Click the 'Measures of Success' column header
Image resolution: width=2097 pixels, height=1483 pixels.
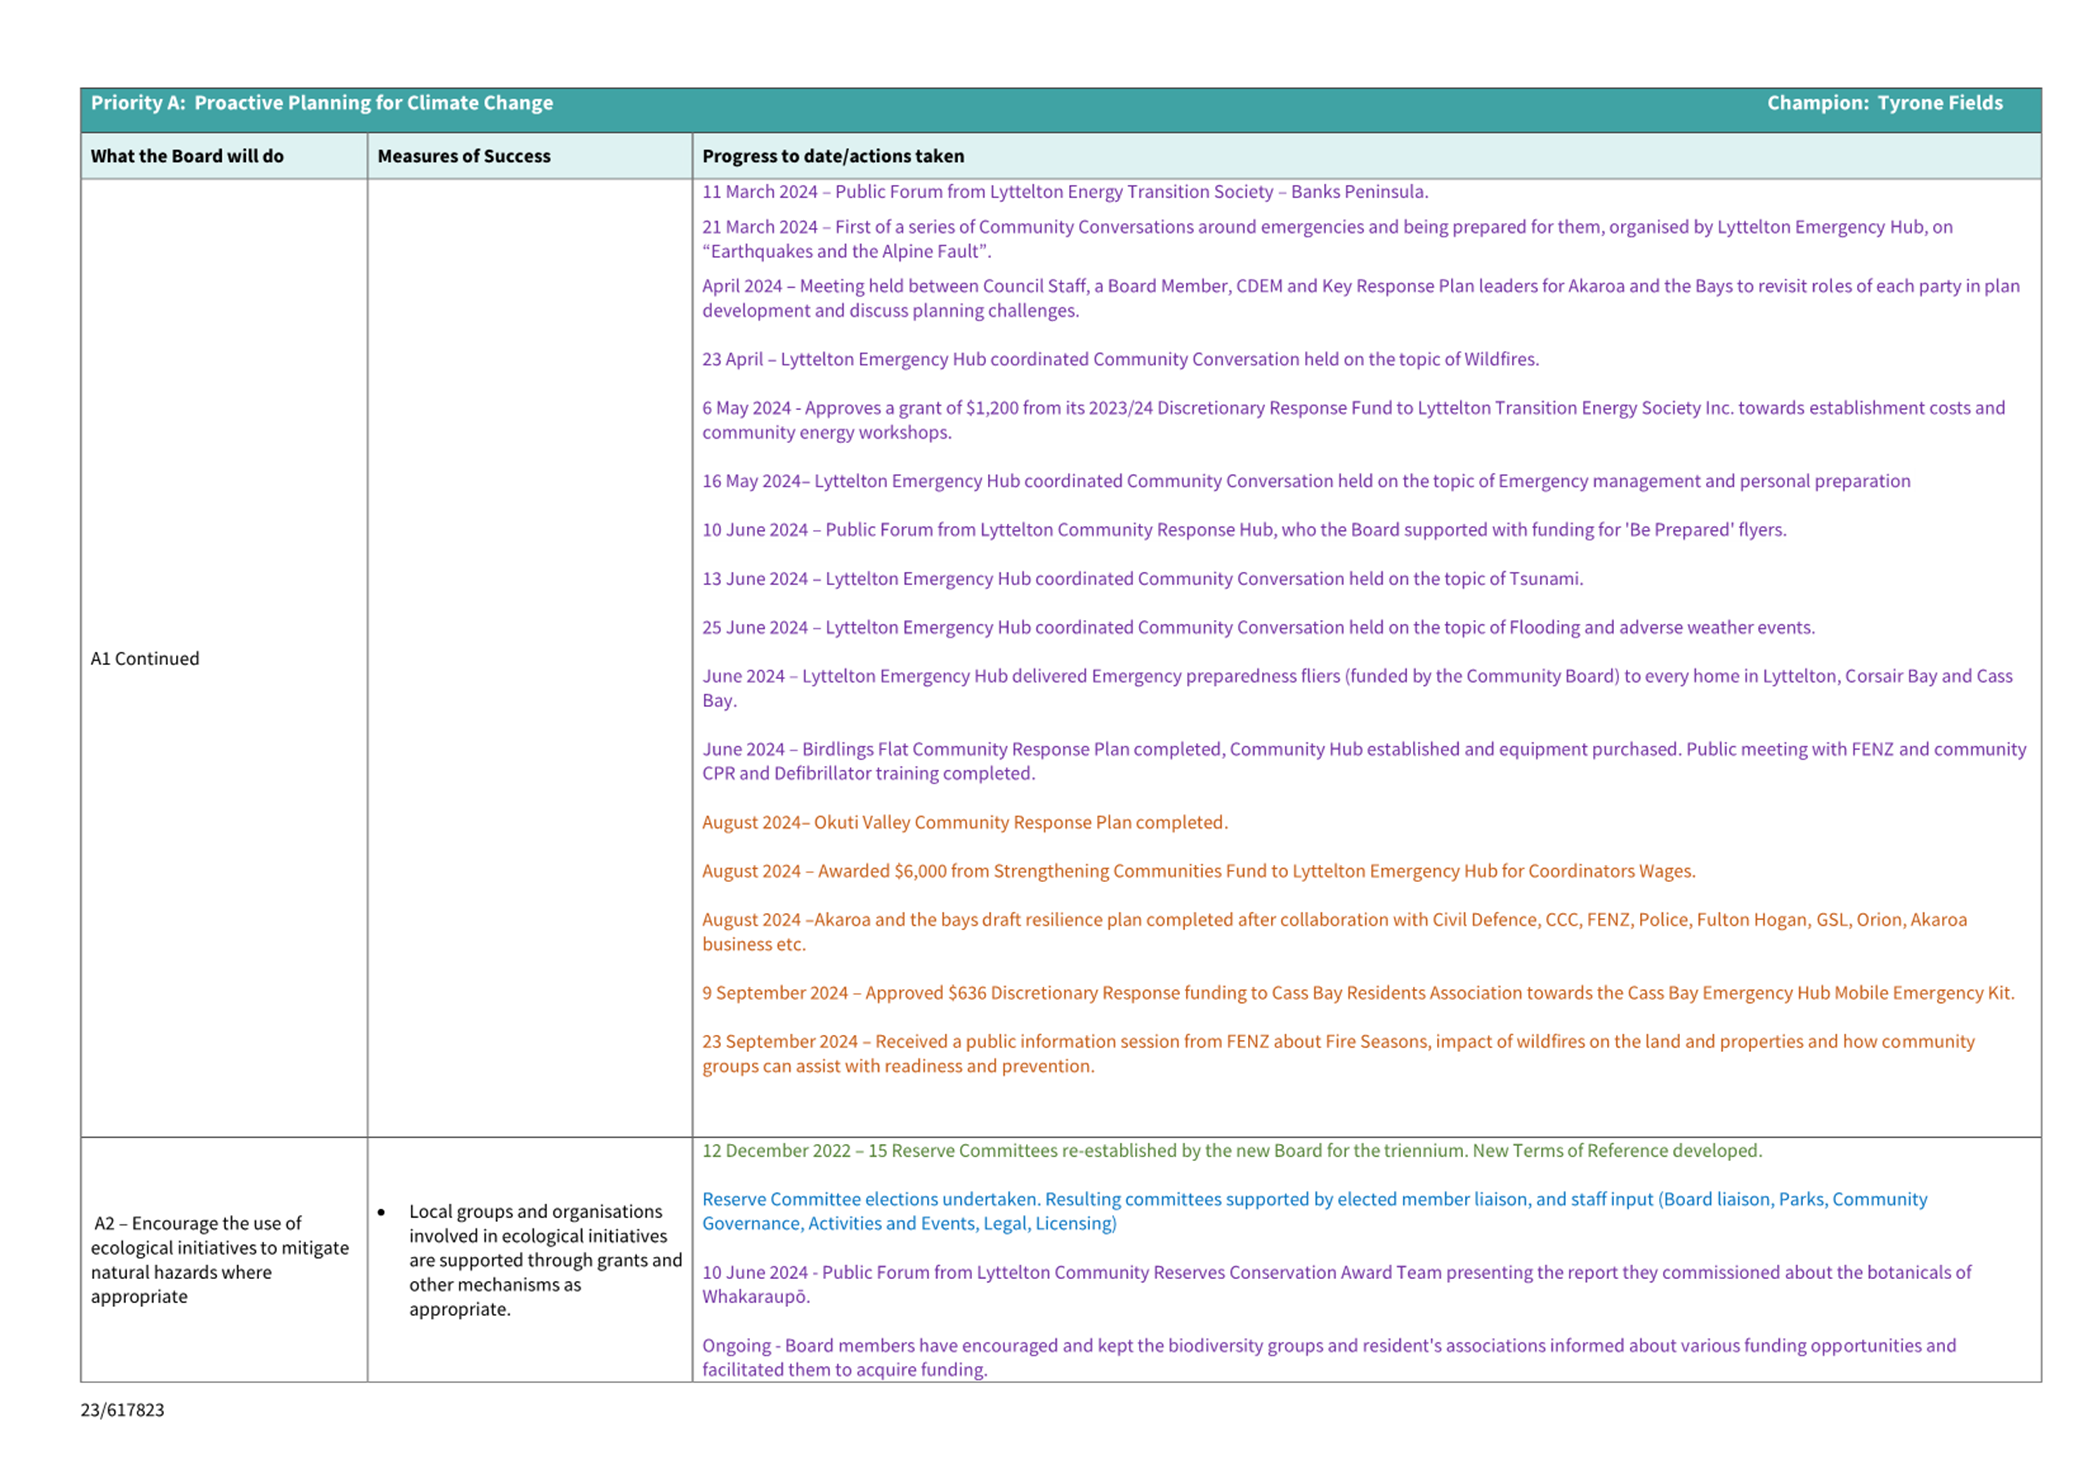pyautogui.click(x=463, y=156)
